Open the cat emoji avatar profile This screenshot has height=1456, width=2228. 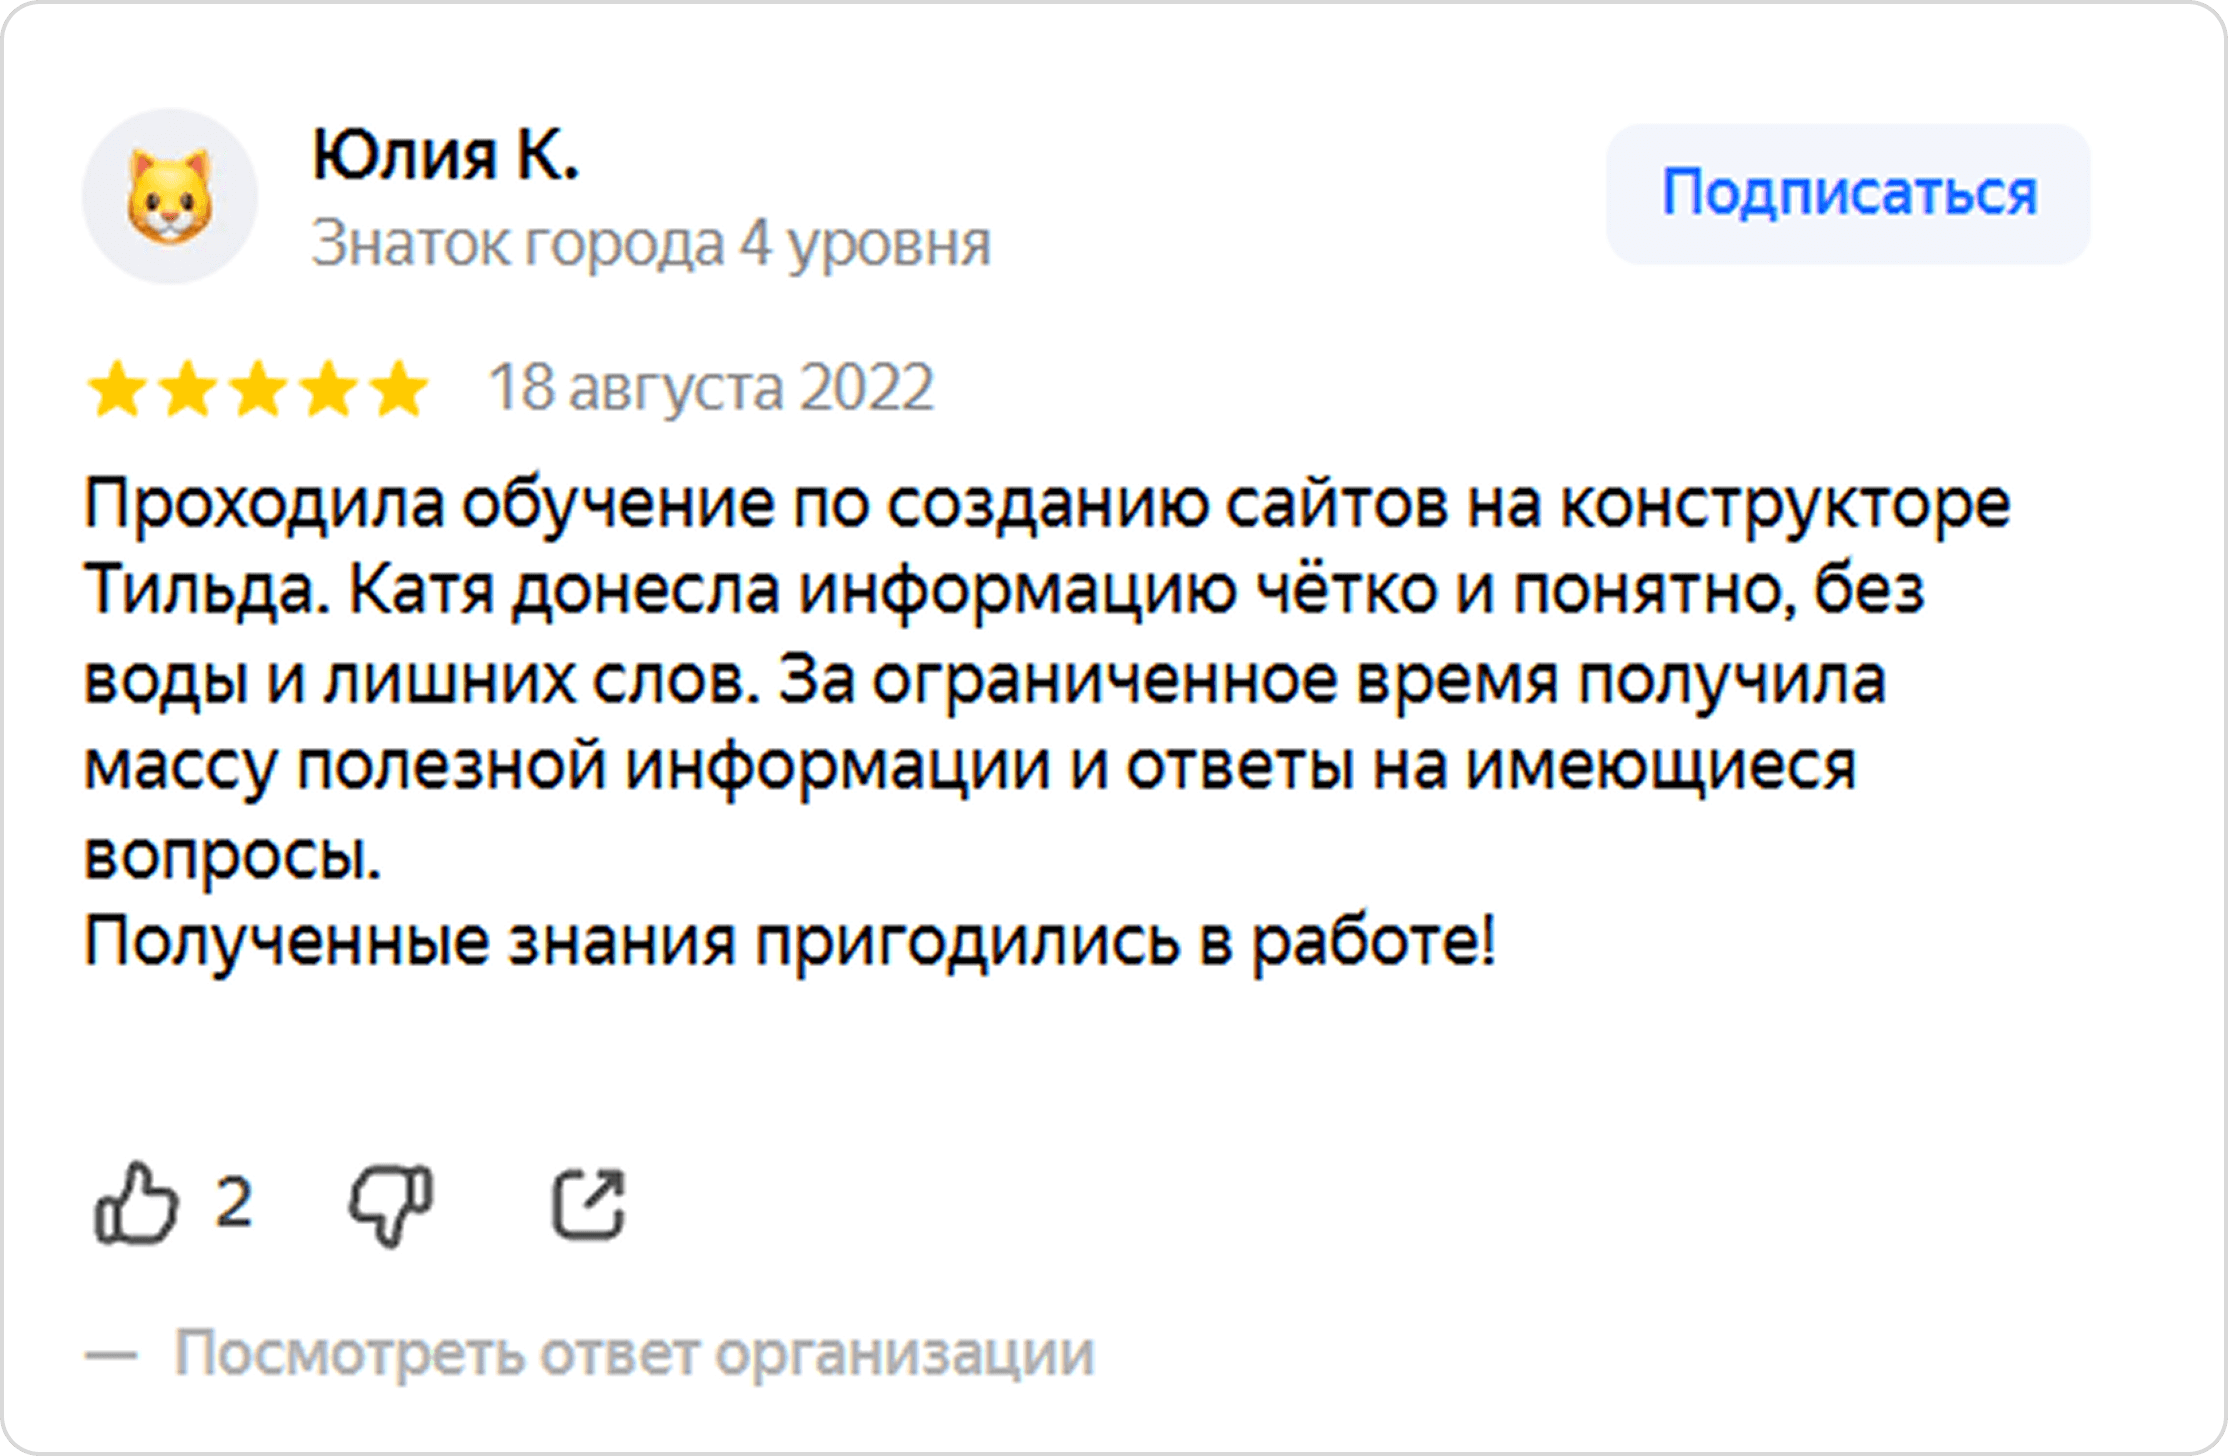(x=170, y=196)
